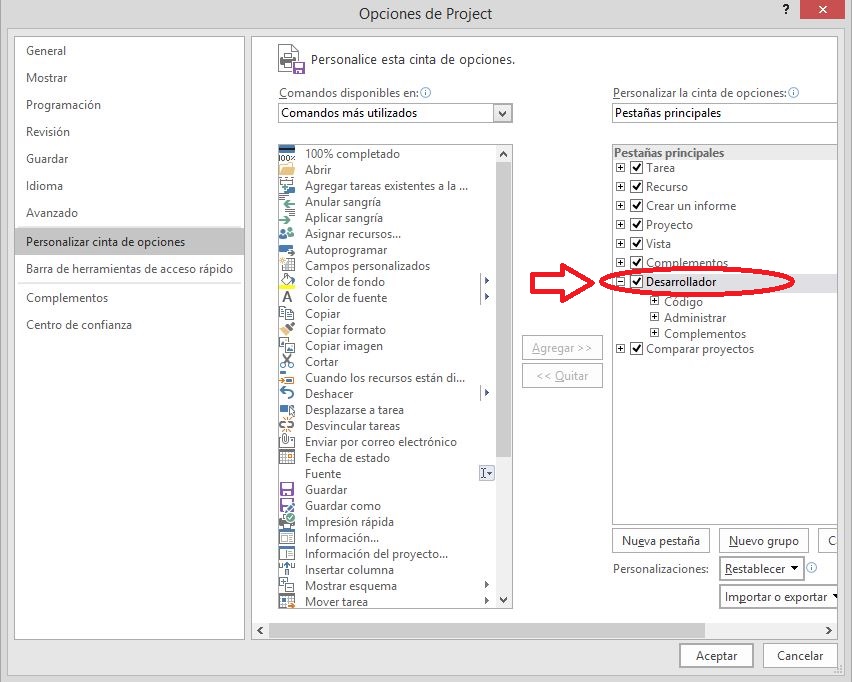Select the Copiar imagen icon
This screenshot has height=682, width=852.
pyautogui.click(x=286, y=346)
